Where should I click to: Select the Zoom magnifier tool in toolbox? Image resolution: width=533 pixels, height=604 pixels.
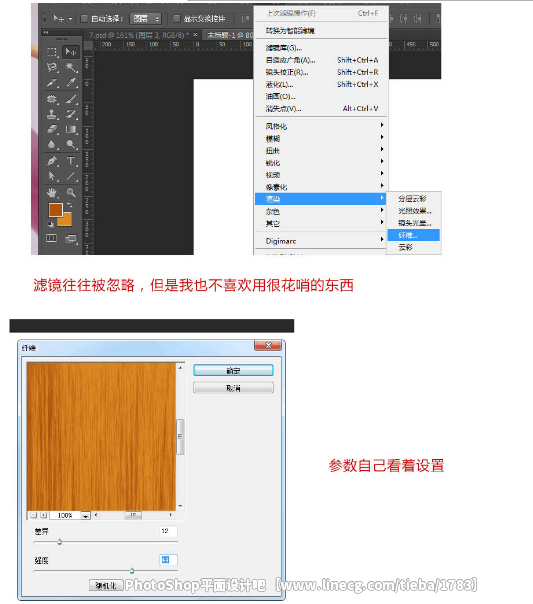[x=71, y=192]
